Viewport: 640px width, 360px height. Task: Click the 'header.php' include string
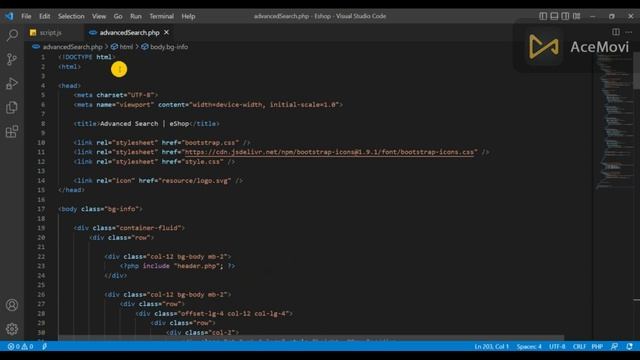(198, 266)
